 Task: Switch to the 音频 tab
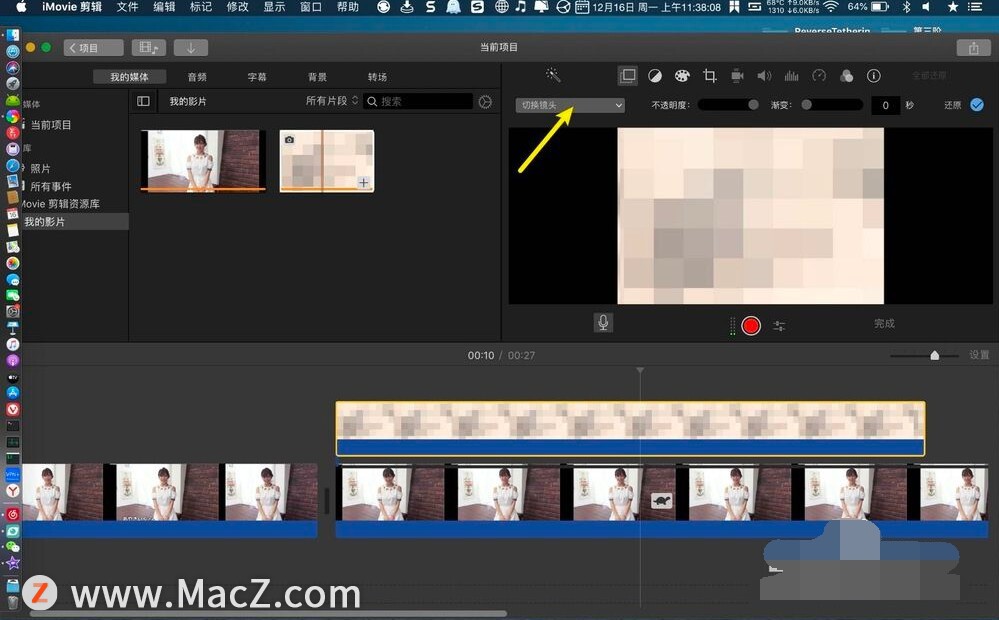(x=197, y=76)
